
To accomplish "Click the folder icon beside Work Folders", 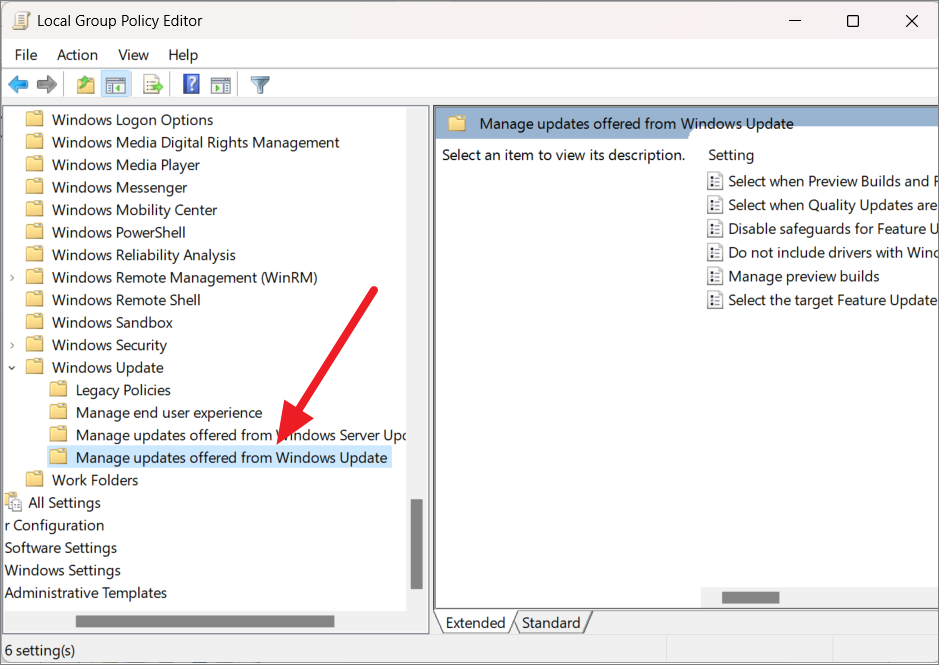I will pyautogui.click(x=35, y=479).
